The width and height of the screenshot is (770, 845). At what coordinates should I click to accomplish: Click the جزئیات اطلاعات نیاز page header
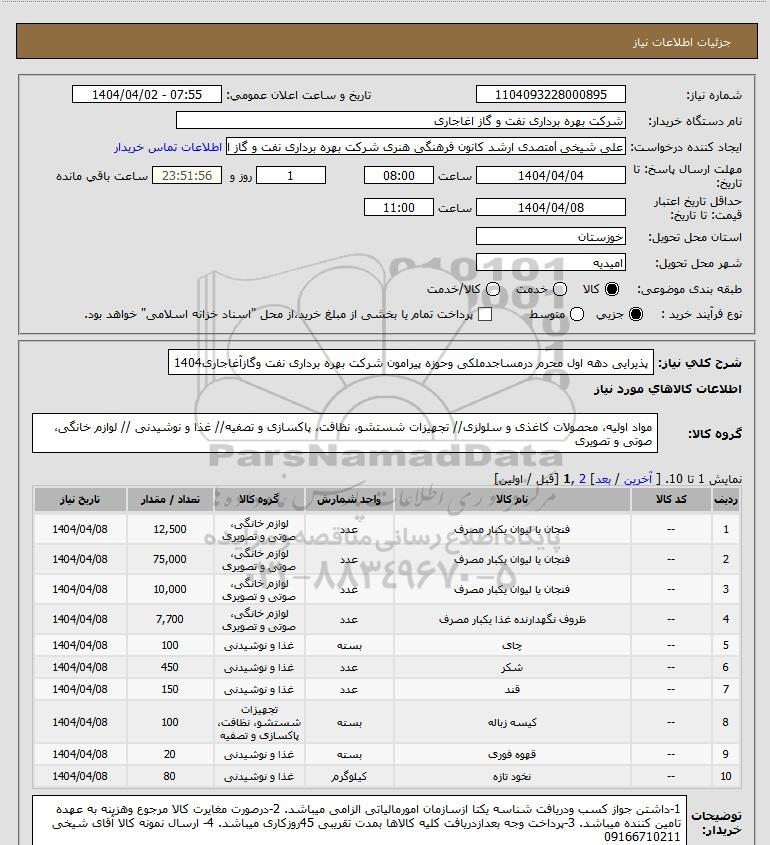(x=682, y=43)
